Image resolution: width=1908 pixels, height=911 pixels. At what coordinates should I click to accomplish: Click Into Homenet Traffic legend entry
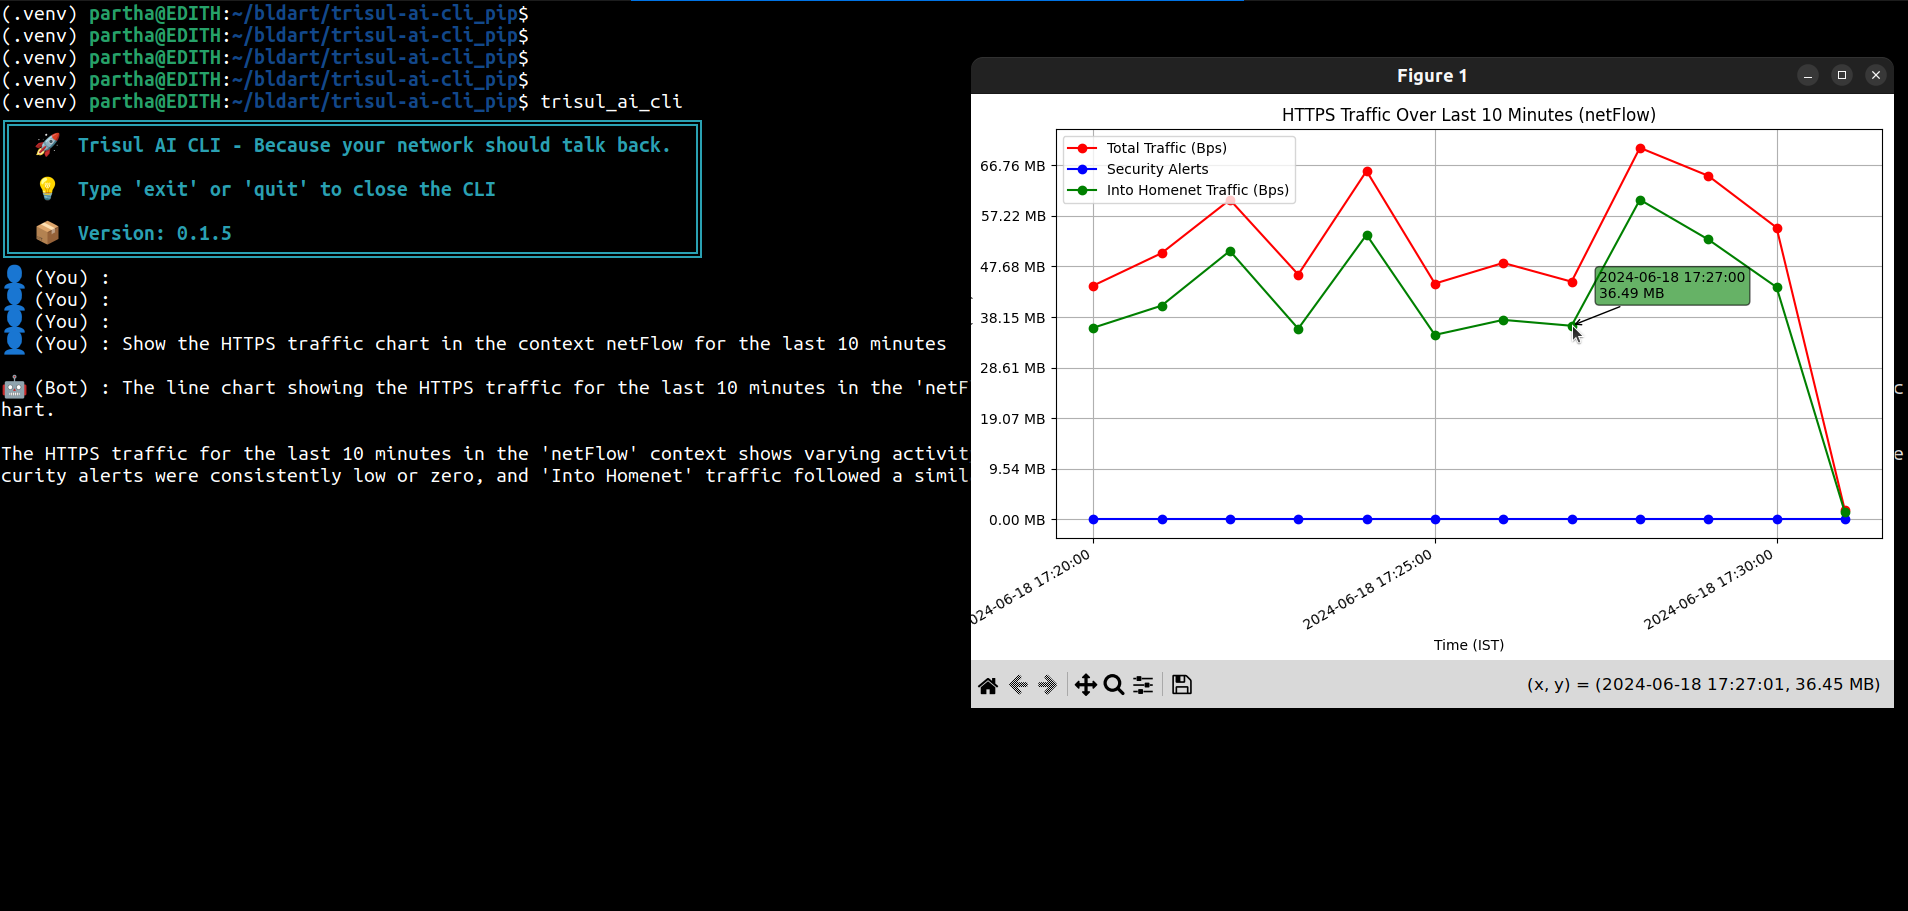click(x=1197, y=190)
